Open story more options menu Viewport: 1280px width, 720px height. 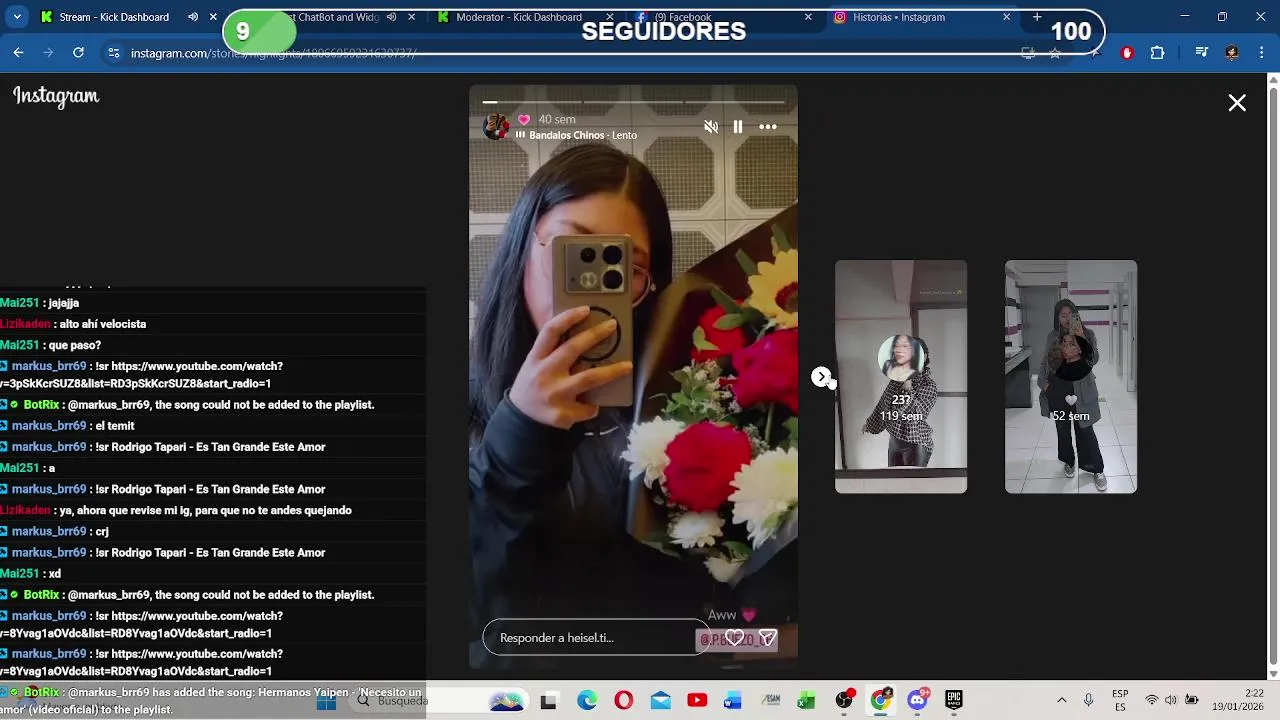point(768,127)
